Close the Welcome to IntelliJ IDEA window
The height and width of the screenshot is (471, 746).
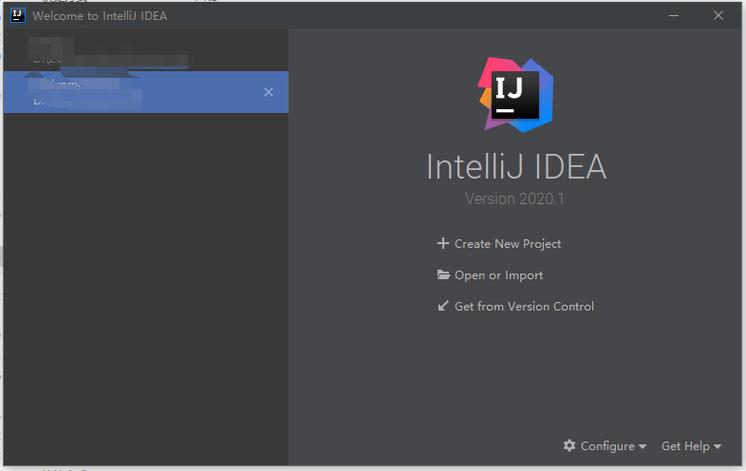coord(718,16)
